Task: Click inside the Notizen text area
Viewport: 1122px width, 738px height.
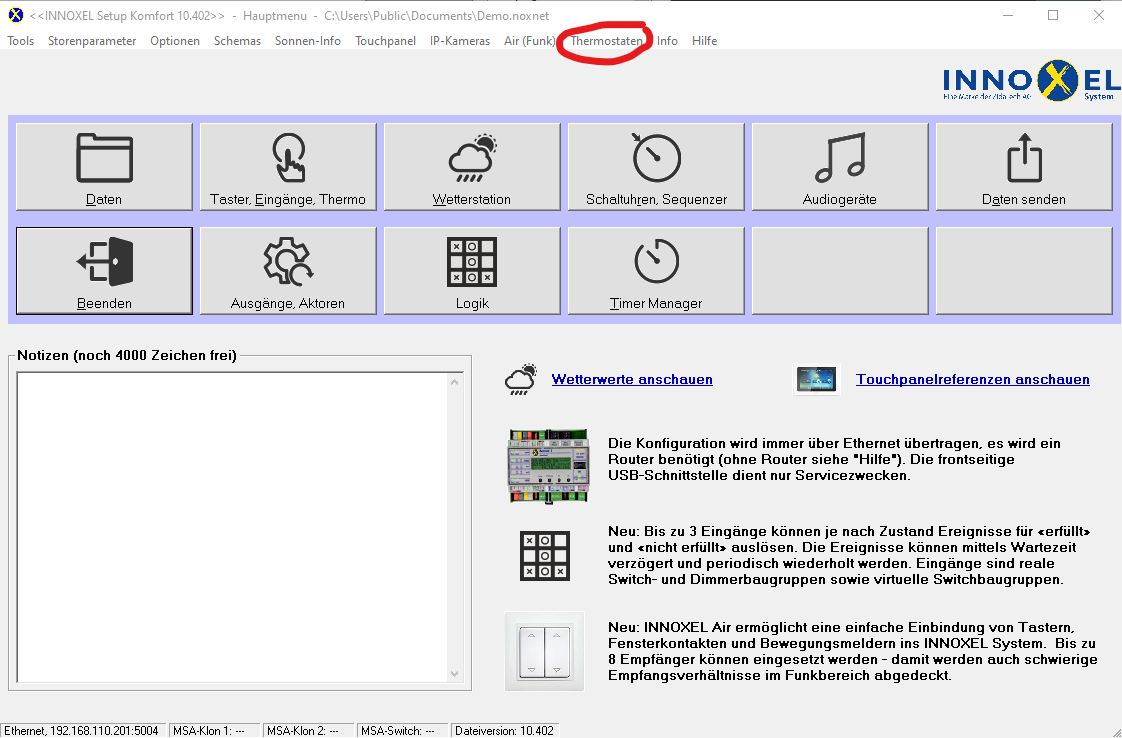Action: tap(233, 528)
